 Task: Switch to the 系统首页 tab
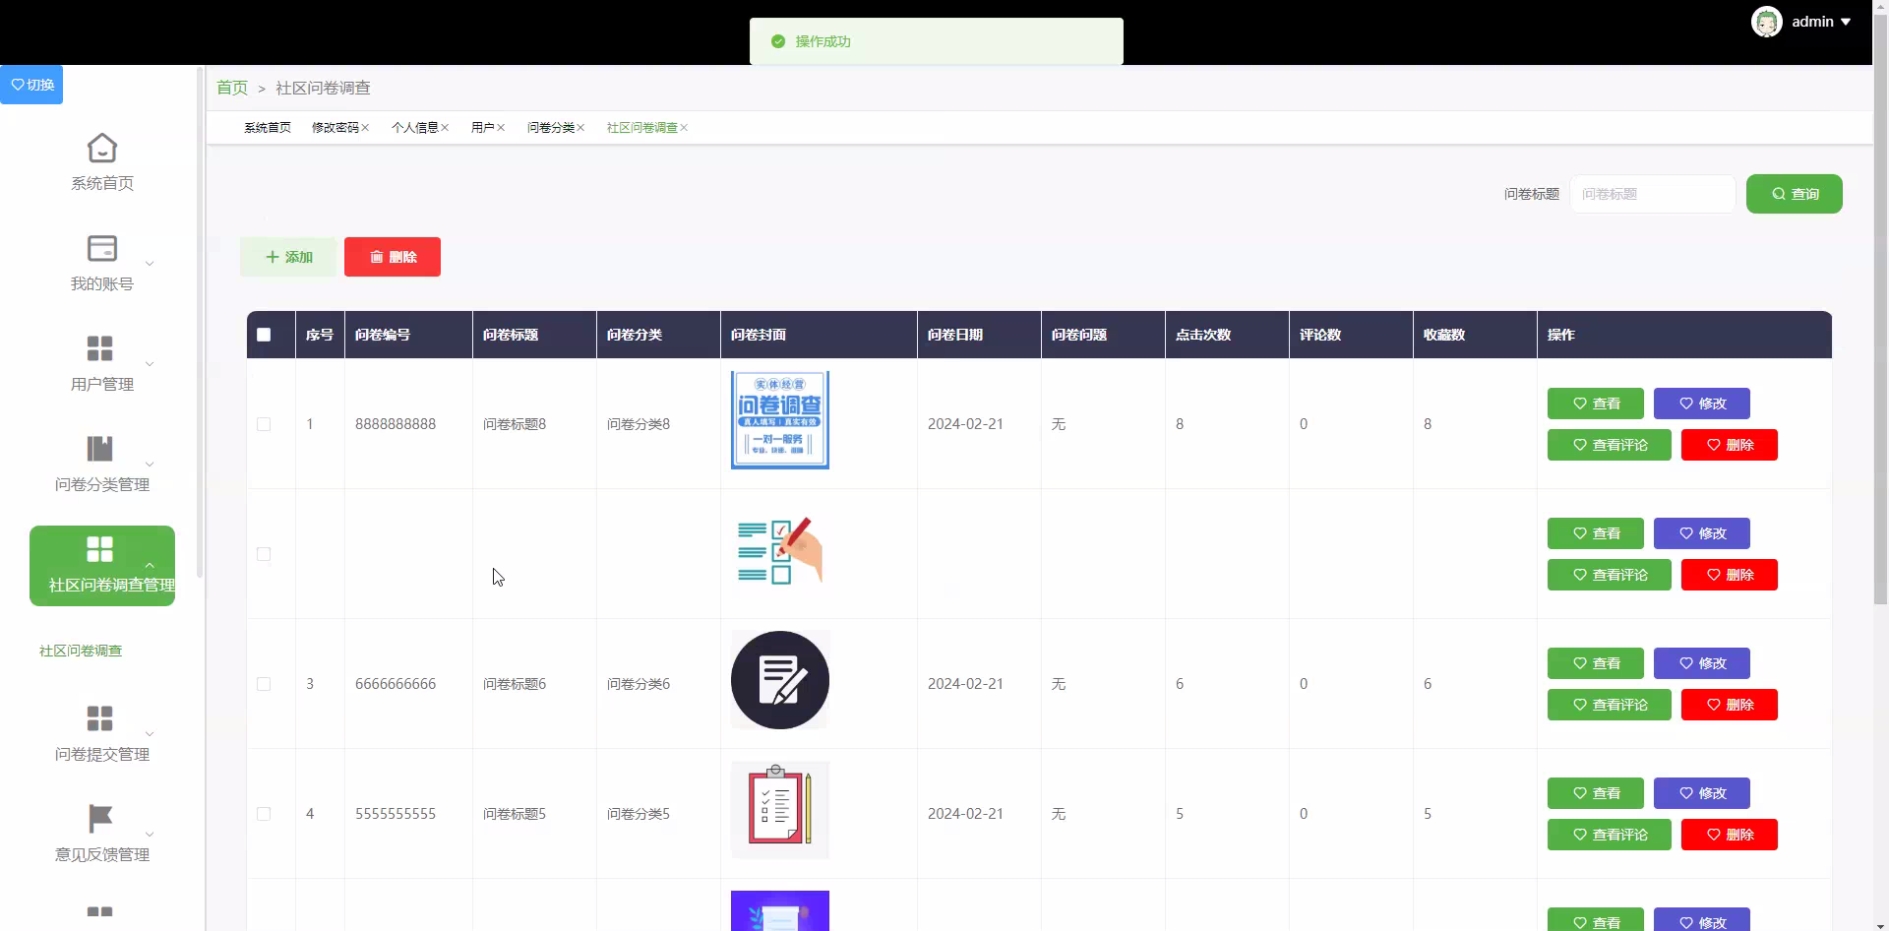(267, 128)
